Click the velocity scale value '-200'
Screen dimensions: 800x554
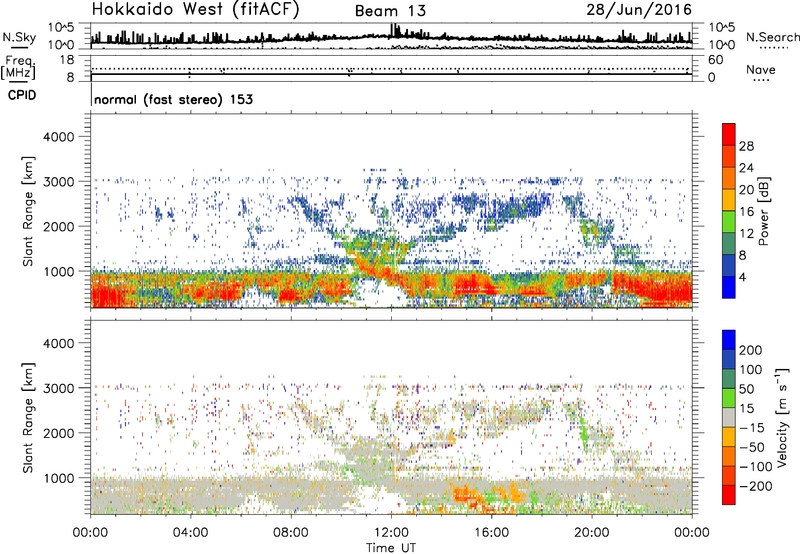pyautogui.click(x=756, y=486)
